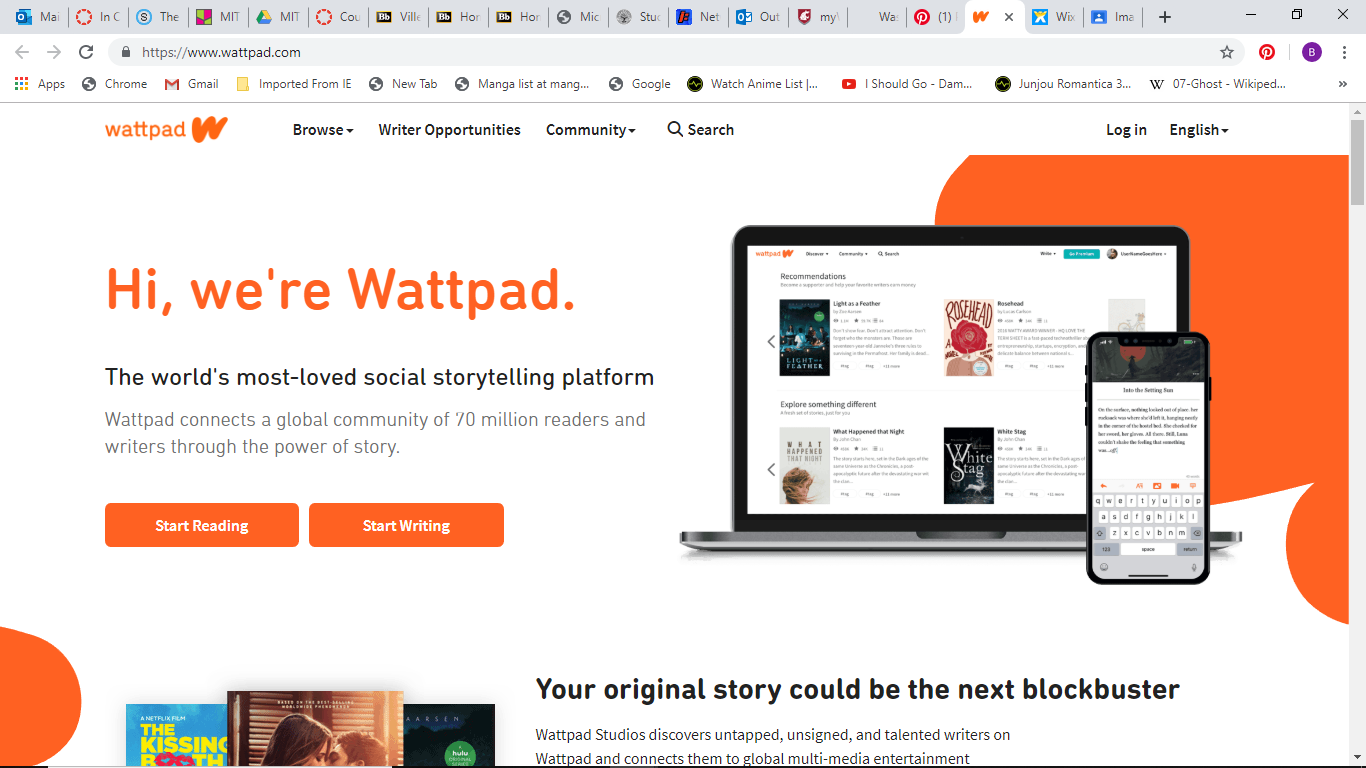Open the New Tab bookmark
The image size is (1366, 768).
coord(403,84)
